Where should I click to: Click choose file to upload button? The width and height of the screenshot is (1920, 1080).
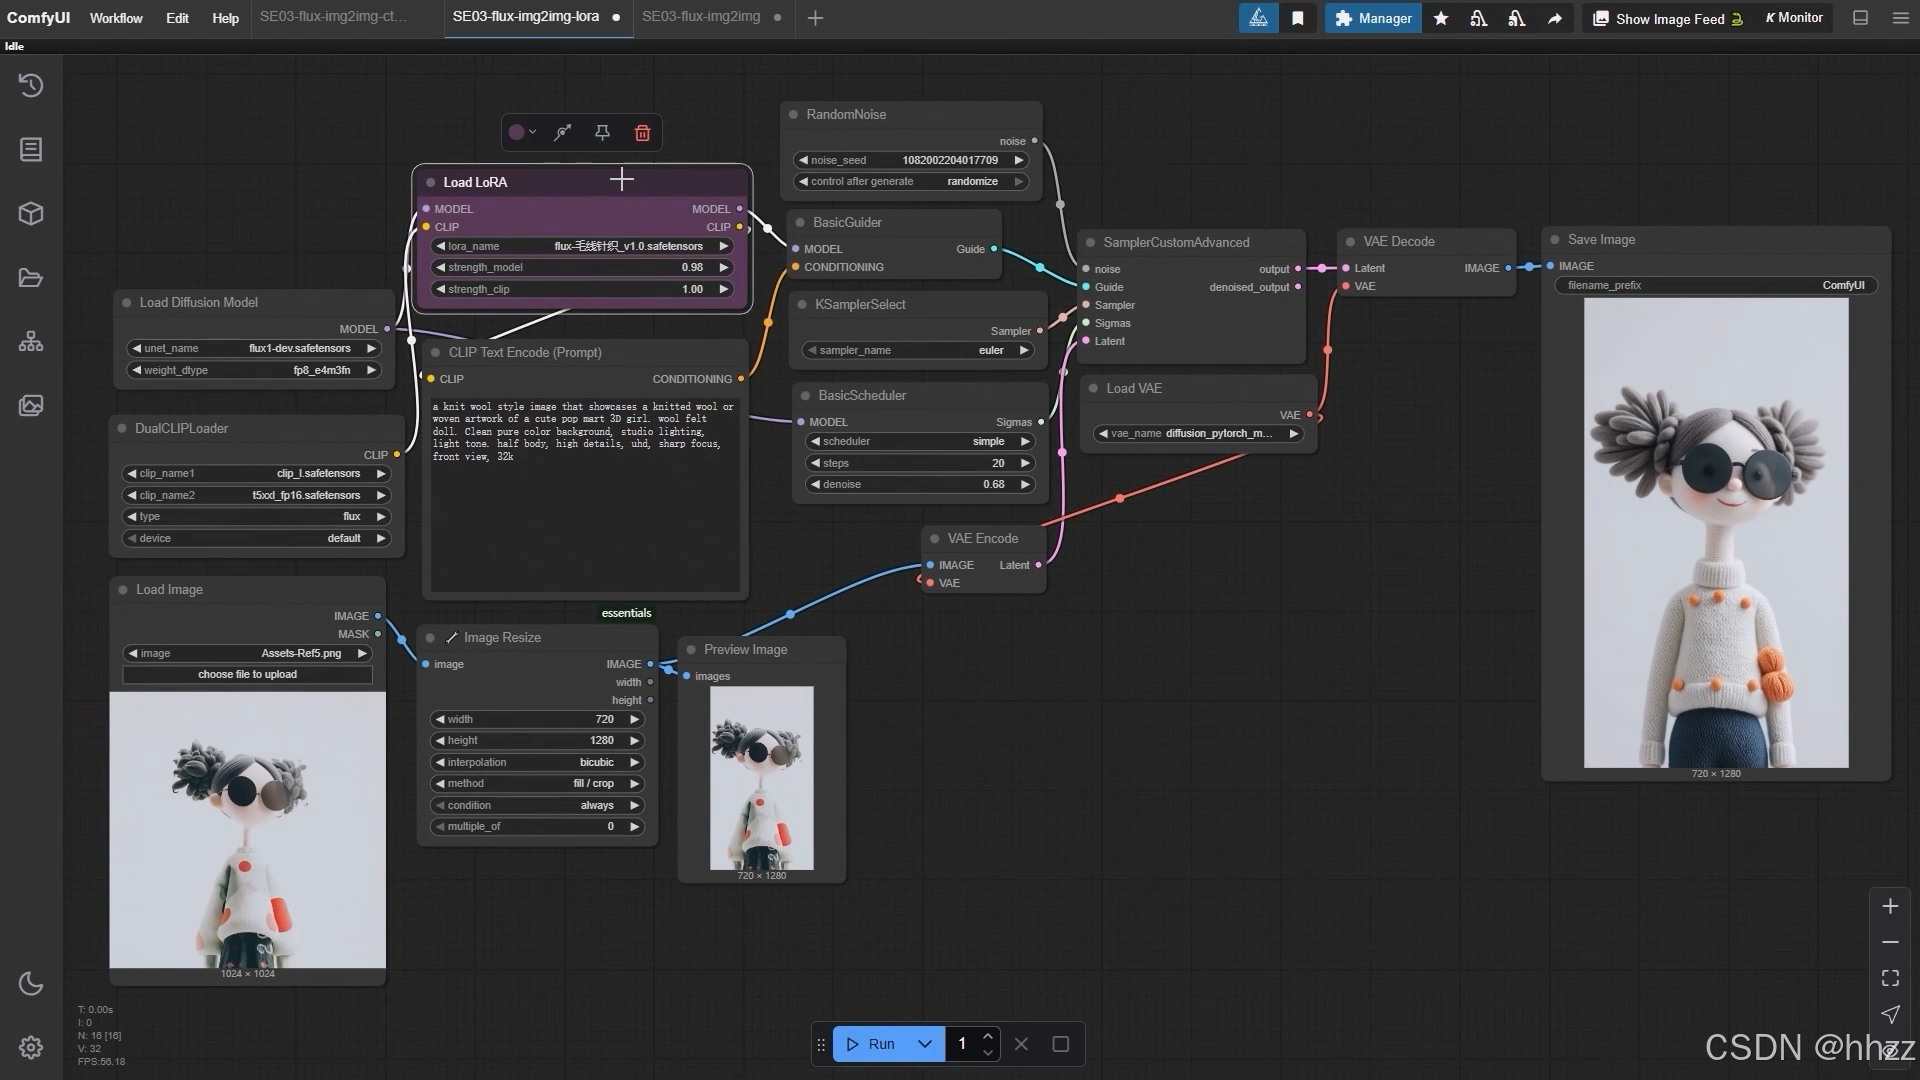coord(247,675)
